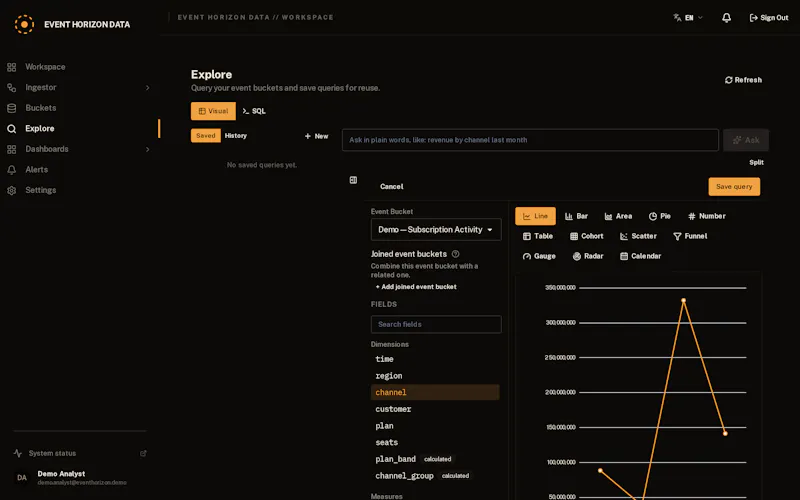Click the notifications bell icon
The height and width of the screenshot is (500, 800).
(727, 17)
